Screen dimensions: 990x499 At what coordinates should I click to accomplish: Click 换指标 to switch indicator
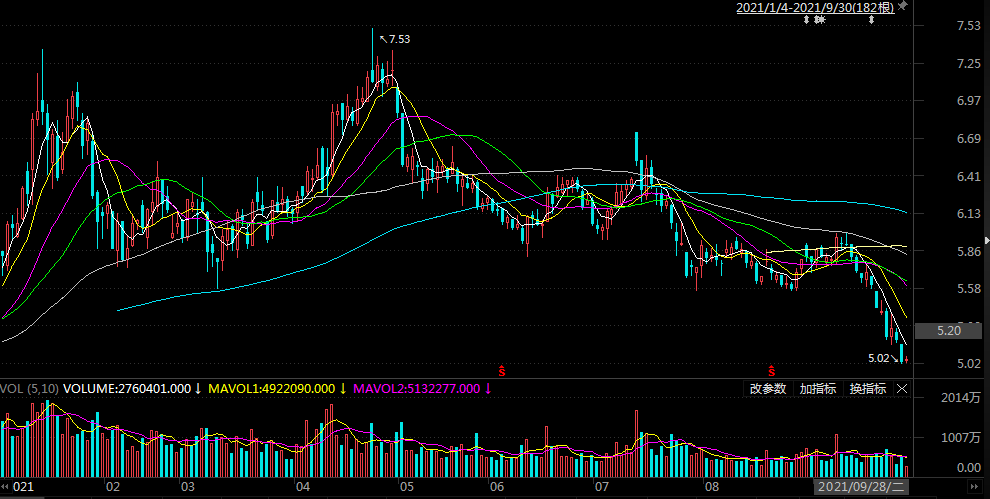867,389
